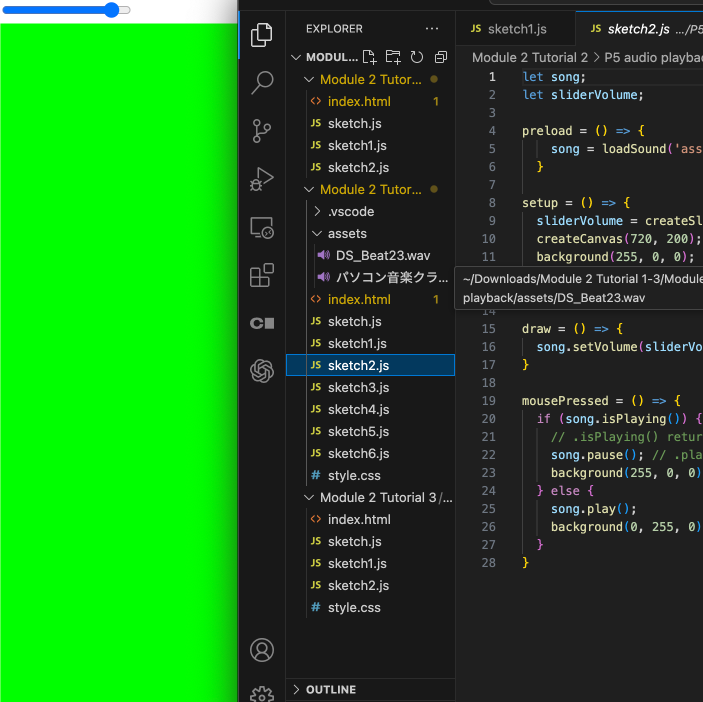This screenshot has width=703, height=702.
Task: Collapse the first Module 2 Tutor... folder
Action: click(309, 80)
